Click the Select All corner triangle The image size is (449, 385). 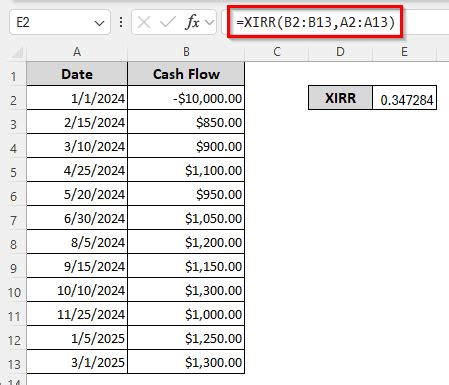point(17,53)
